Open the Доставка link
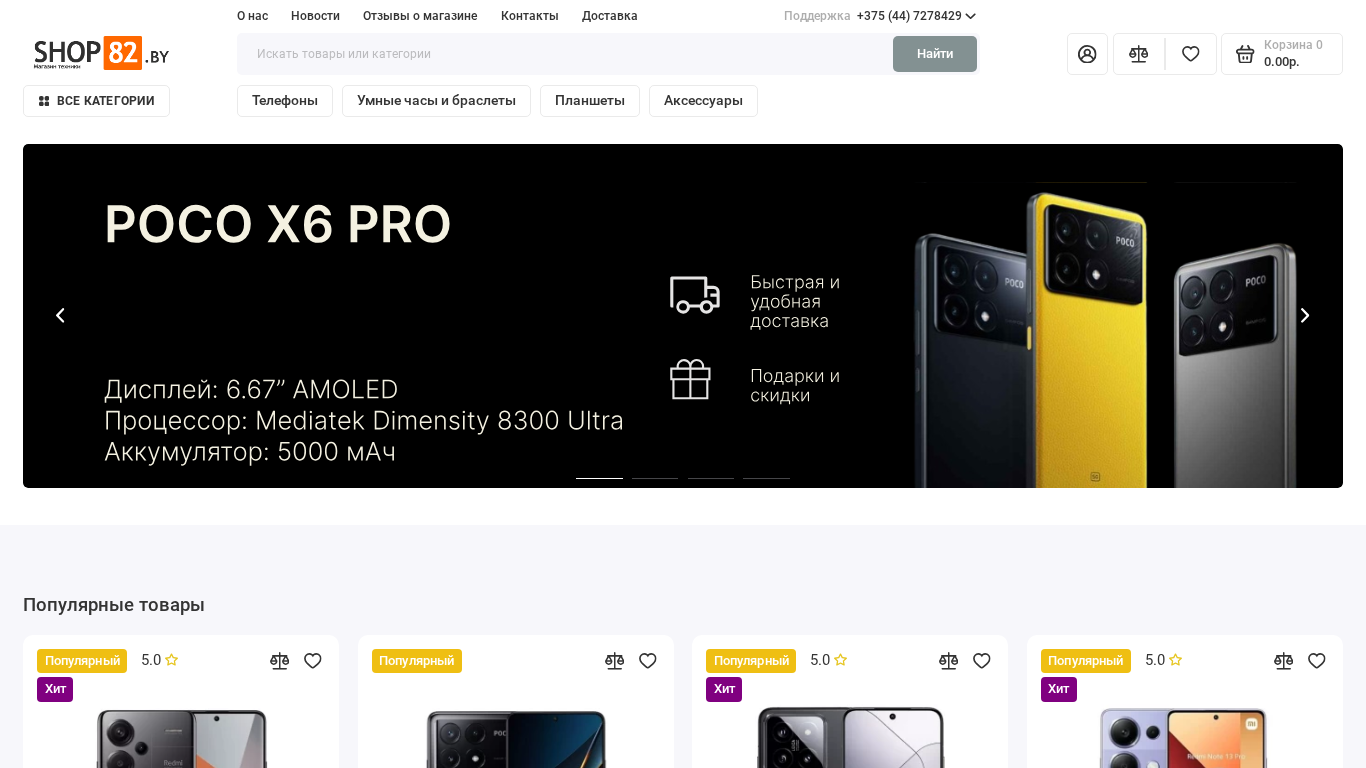 610,16
